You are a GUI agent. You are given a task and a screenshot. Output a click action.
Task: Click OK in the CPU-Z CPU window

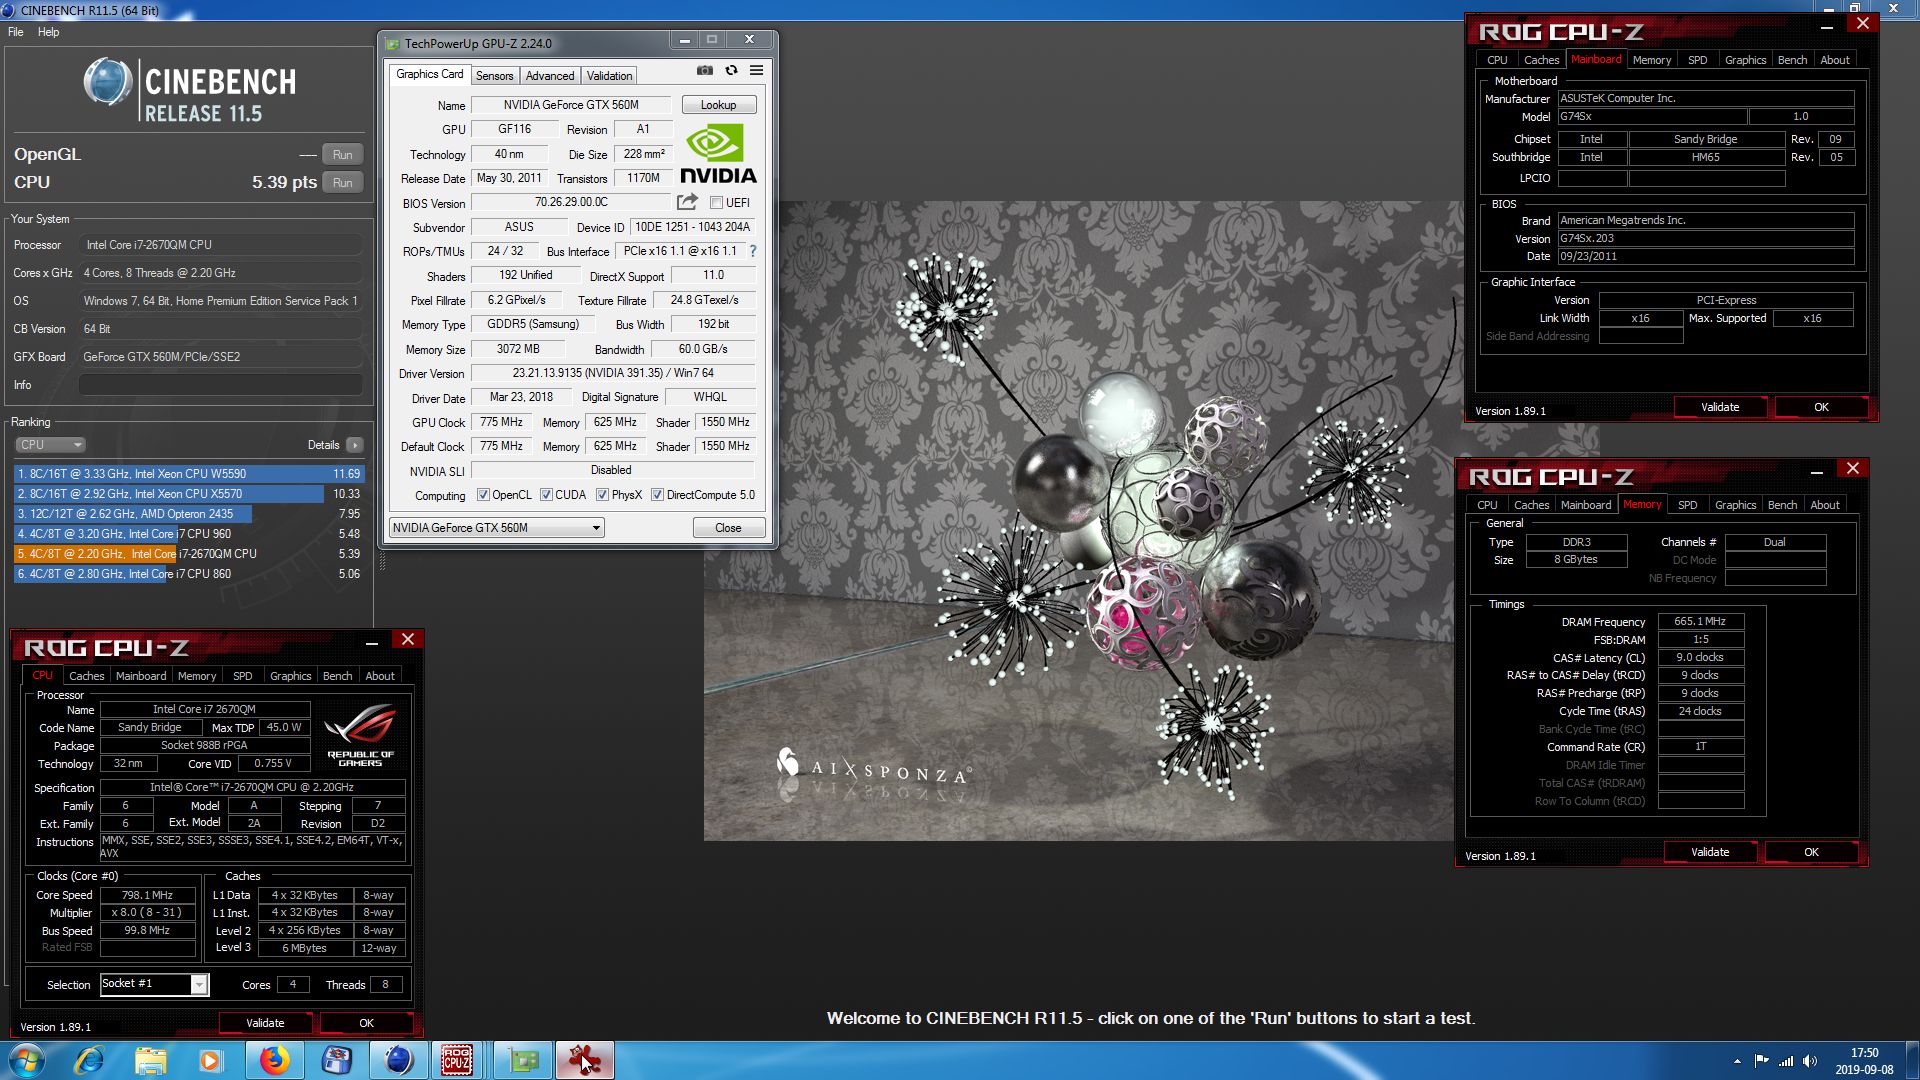pyautogui.click(x=366, y=1023)
